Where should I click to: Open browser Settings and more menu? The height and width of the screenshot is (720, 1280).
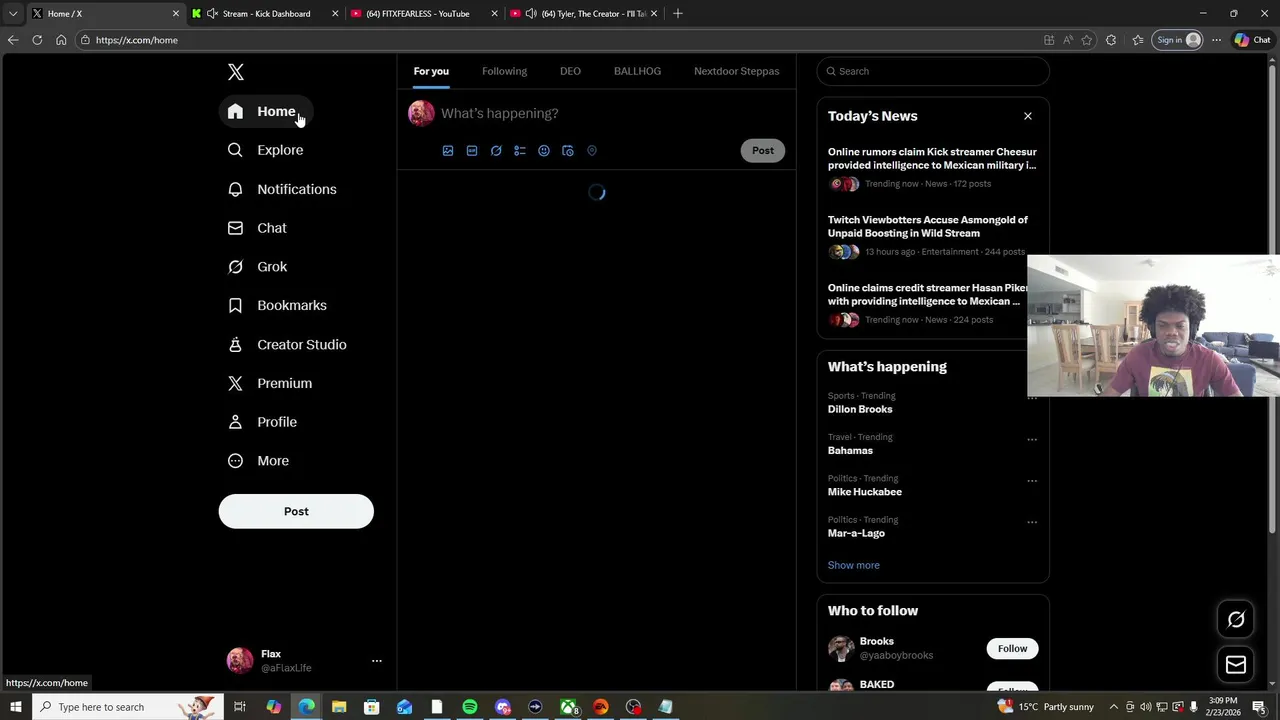coord(1216,40)
